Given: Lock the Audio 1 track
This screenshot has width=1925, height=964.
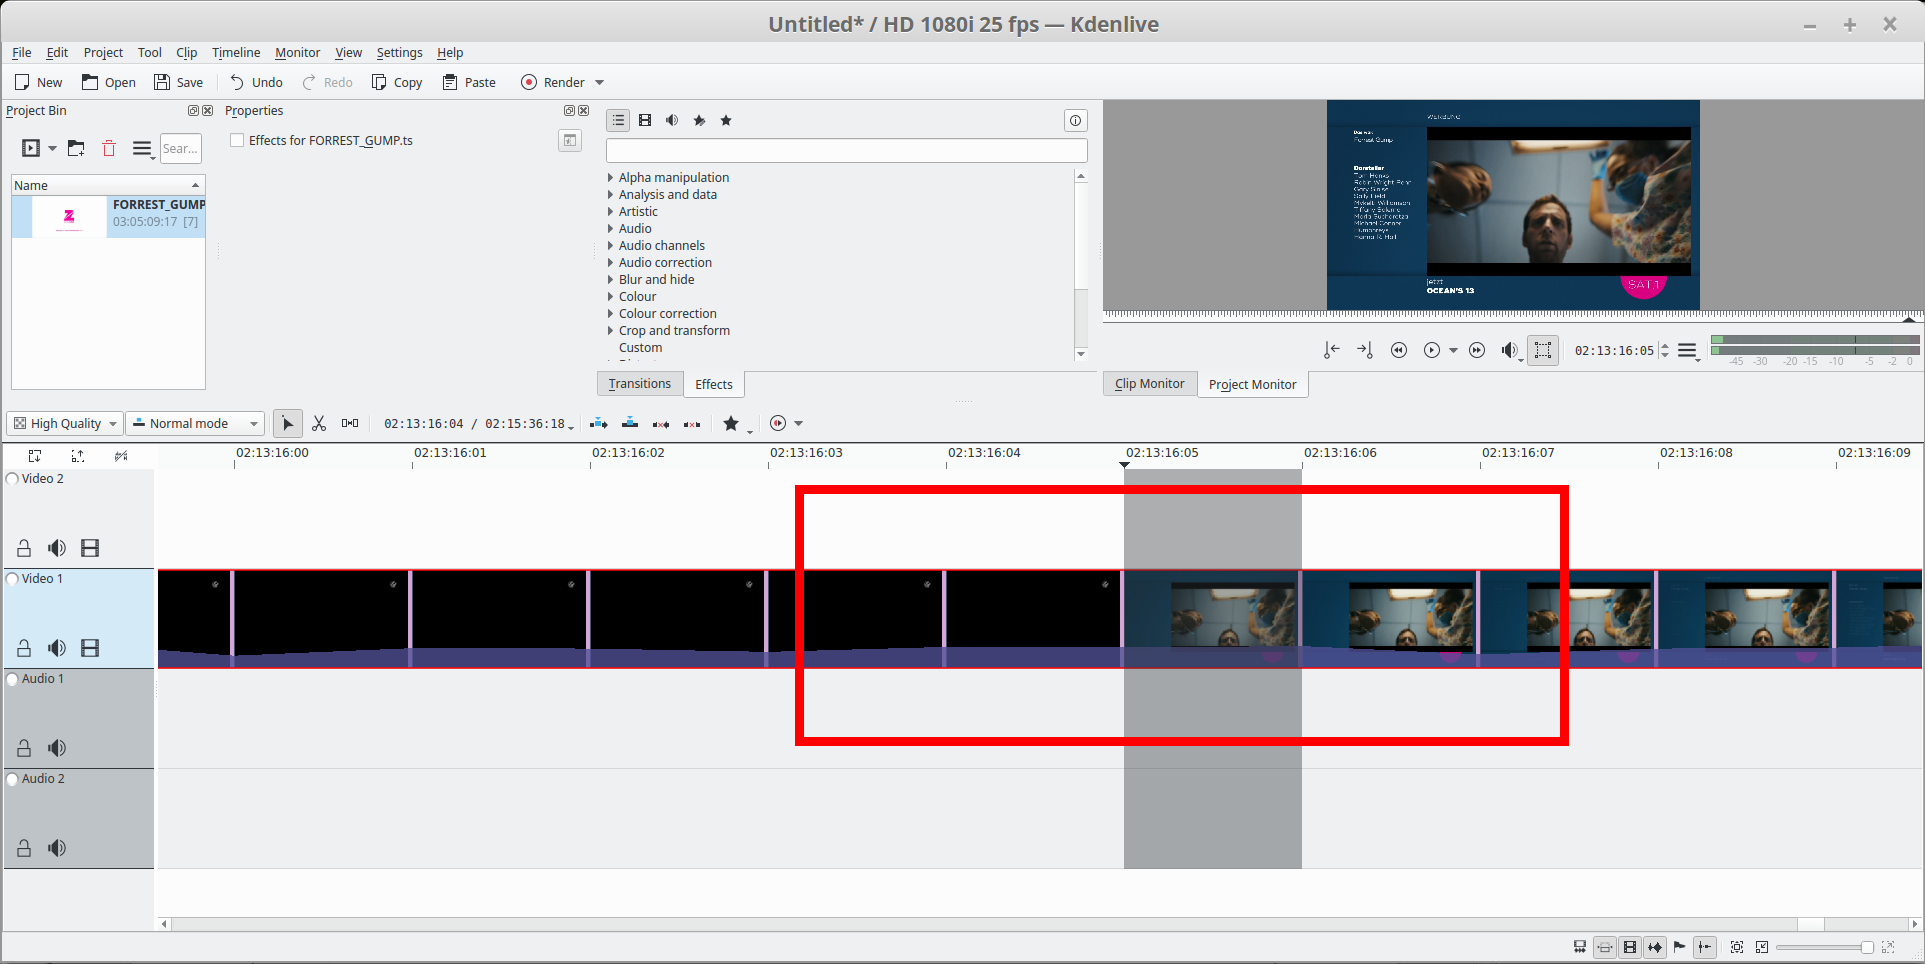Looking at the screenshot, I should [x=24, y=748].
